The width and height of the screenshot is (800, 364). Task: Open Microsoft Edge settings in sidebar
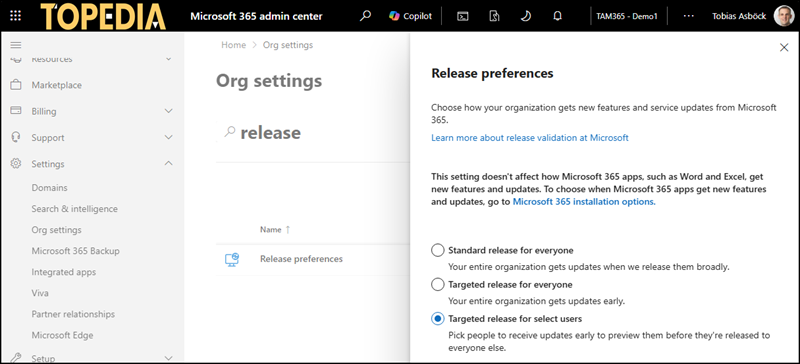(62, 335)
